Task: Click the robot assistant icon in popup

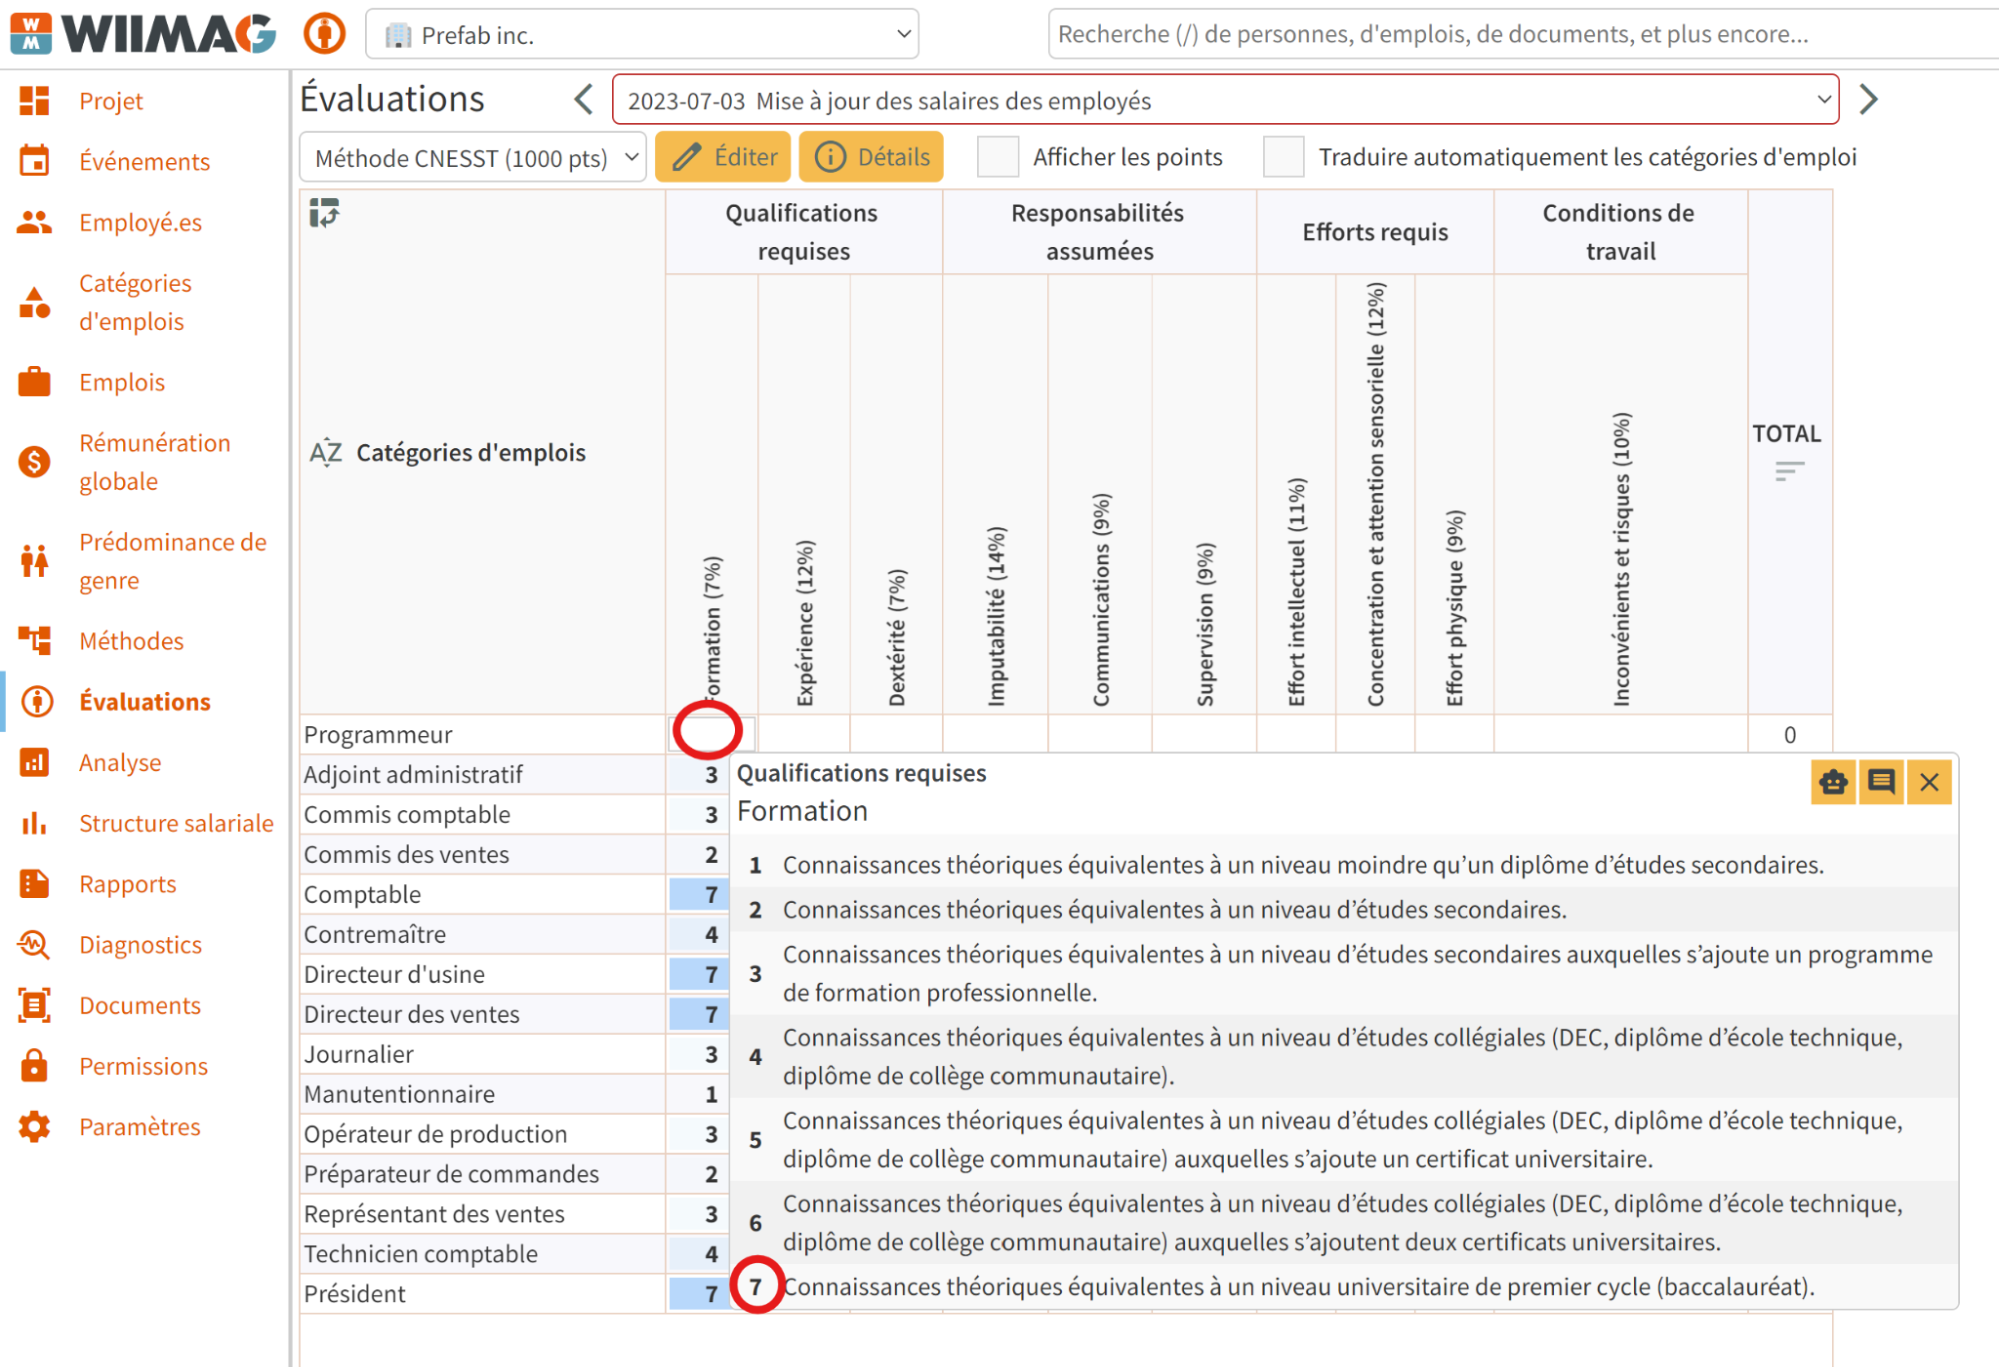Action: click(1833, 782)
